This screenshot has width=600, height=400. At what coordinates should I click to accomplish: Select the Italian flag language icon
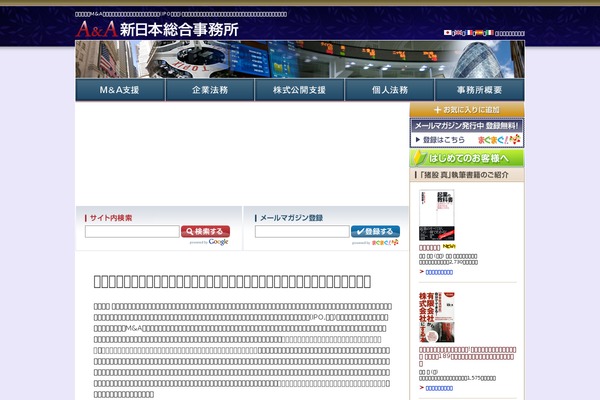coord(489,33)
